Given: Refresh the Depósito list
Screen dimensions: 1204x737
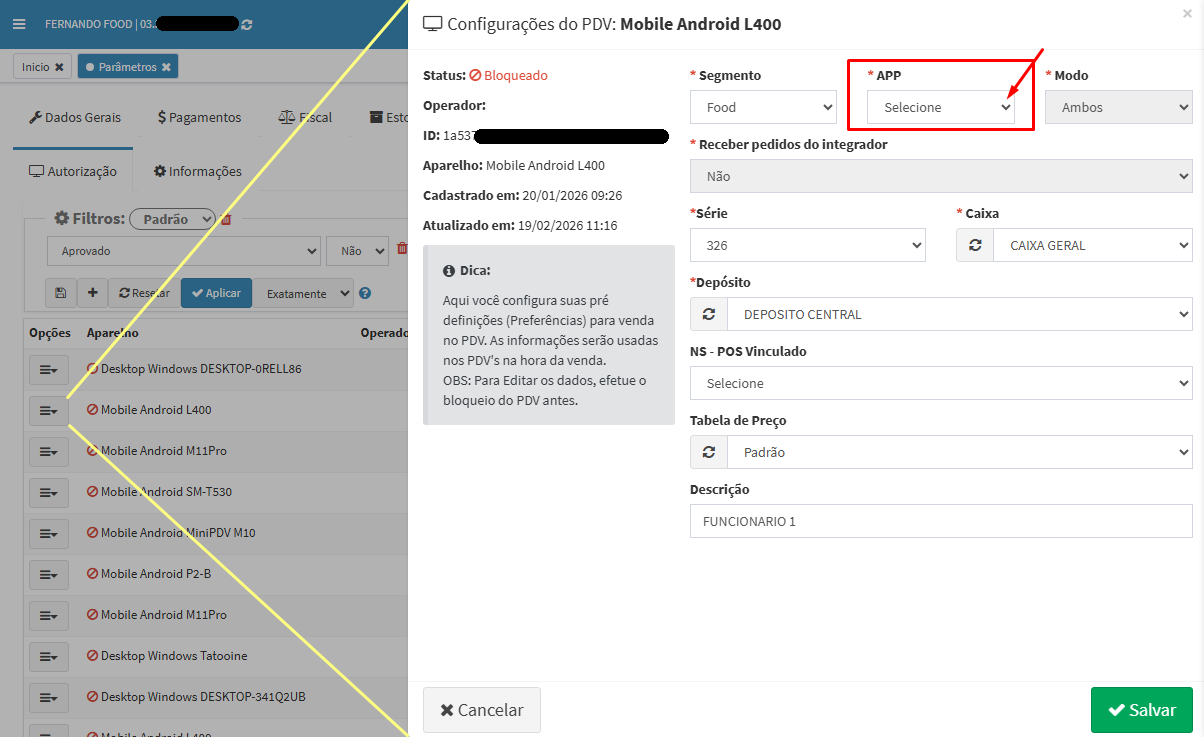Looking at the screenshot, I should click(x=709, y=314).
